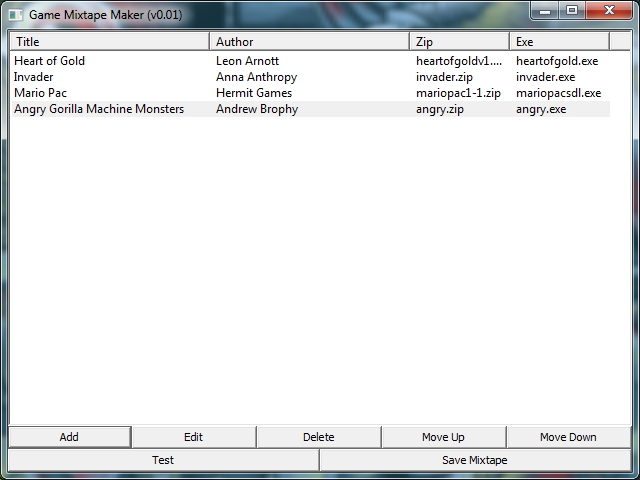Click author Leon Arnott

click(x=247, y=61)
